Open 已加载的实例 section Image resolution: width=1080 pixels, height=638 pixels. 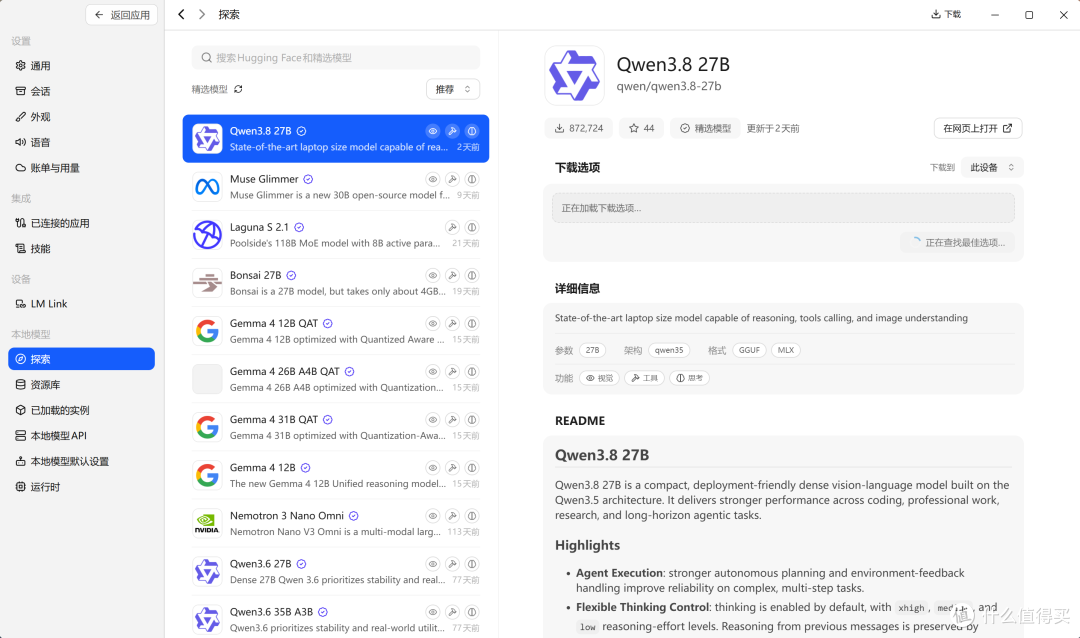(x=81, y=410)
